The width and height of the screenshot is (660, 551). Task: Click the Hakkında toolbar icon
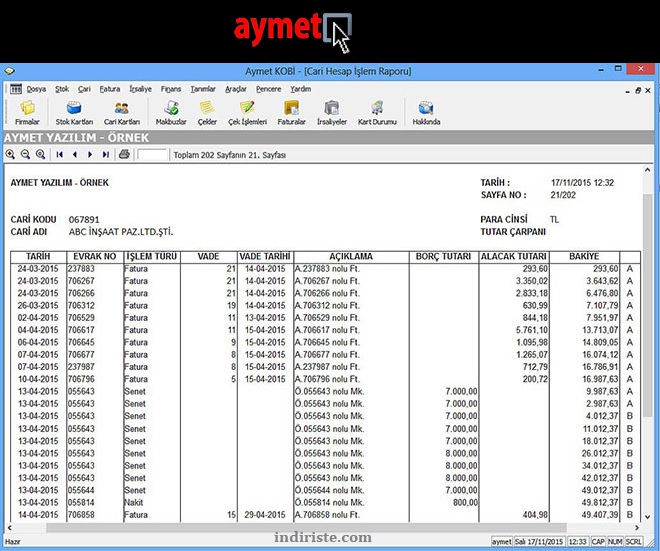coord(426,113)
